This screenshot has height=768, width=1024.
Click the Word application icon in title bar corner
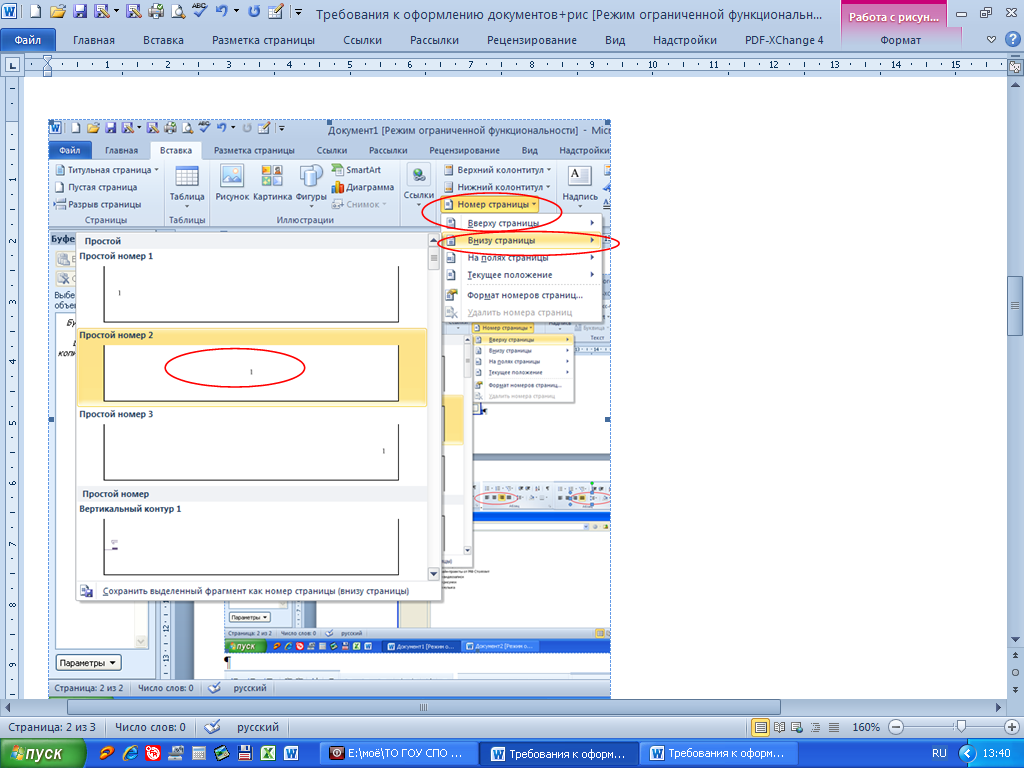[x=10, y=12]
